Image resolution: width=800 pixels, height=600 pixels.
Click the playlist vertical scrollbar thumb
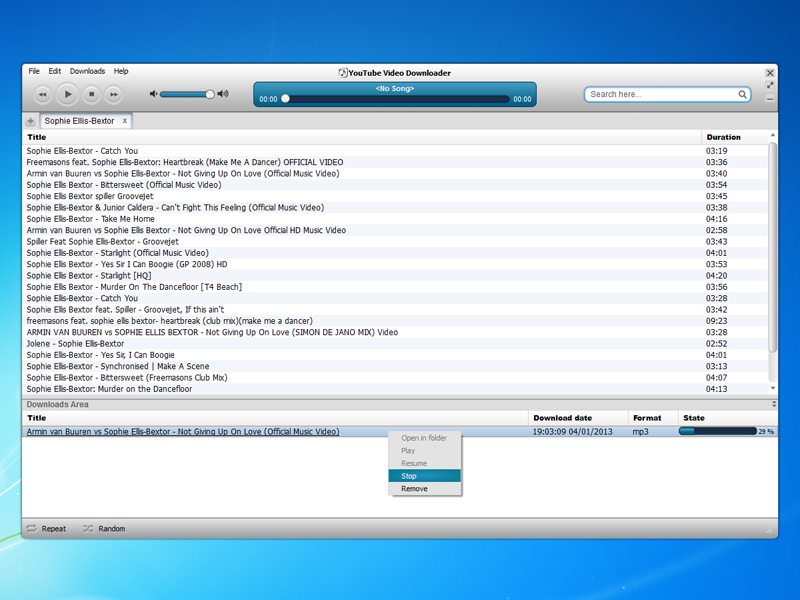coord(773,247)
